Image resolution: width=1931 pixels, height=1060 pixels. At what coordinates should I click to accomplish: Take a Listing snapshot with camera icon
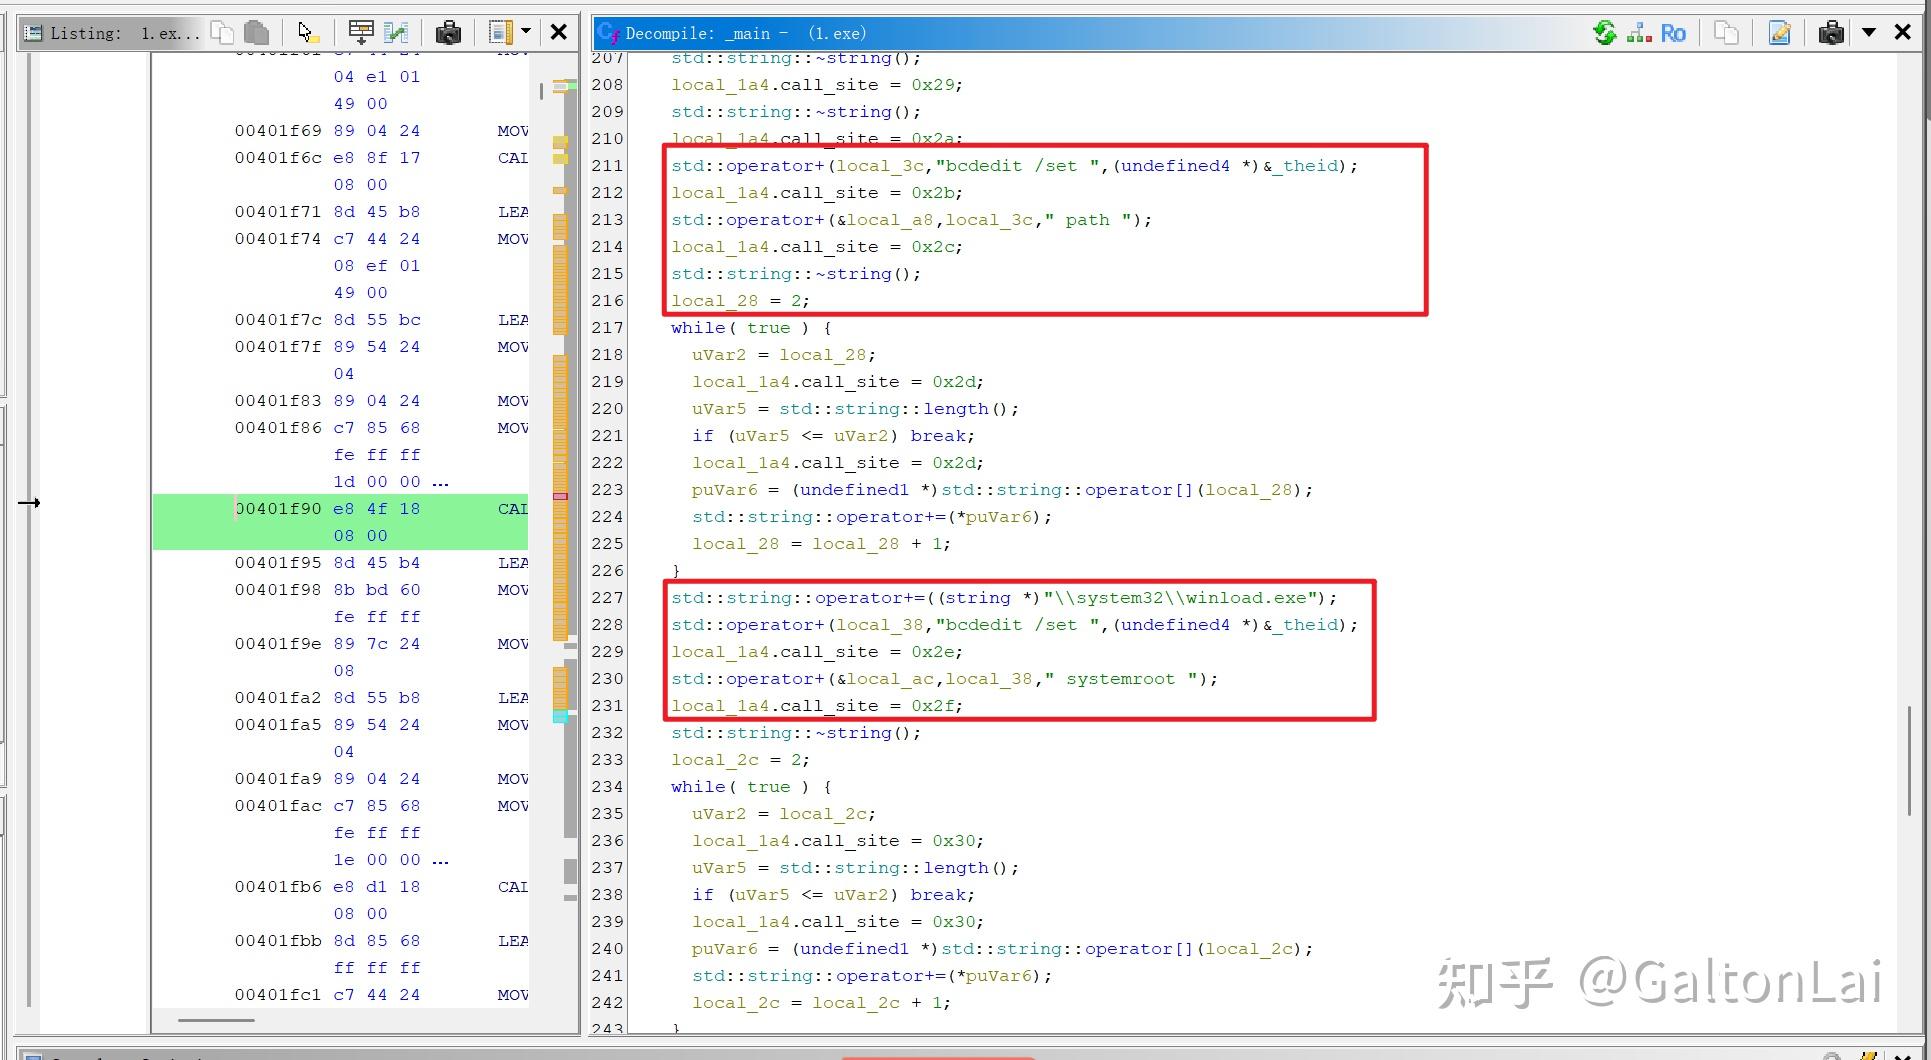pos(448,33)
